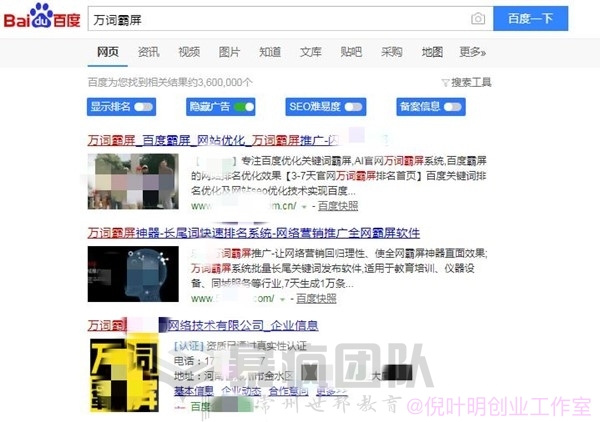Switch on the 备案信息 toggle

pos(452,107)
